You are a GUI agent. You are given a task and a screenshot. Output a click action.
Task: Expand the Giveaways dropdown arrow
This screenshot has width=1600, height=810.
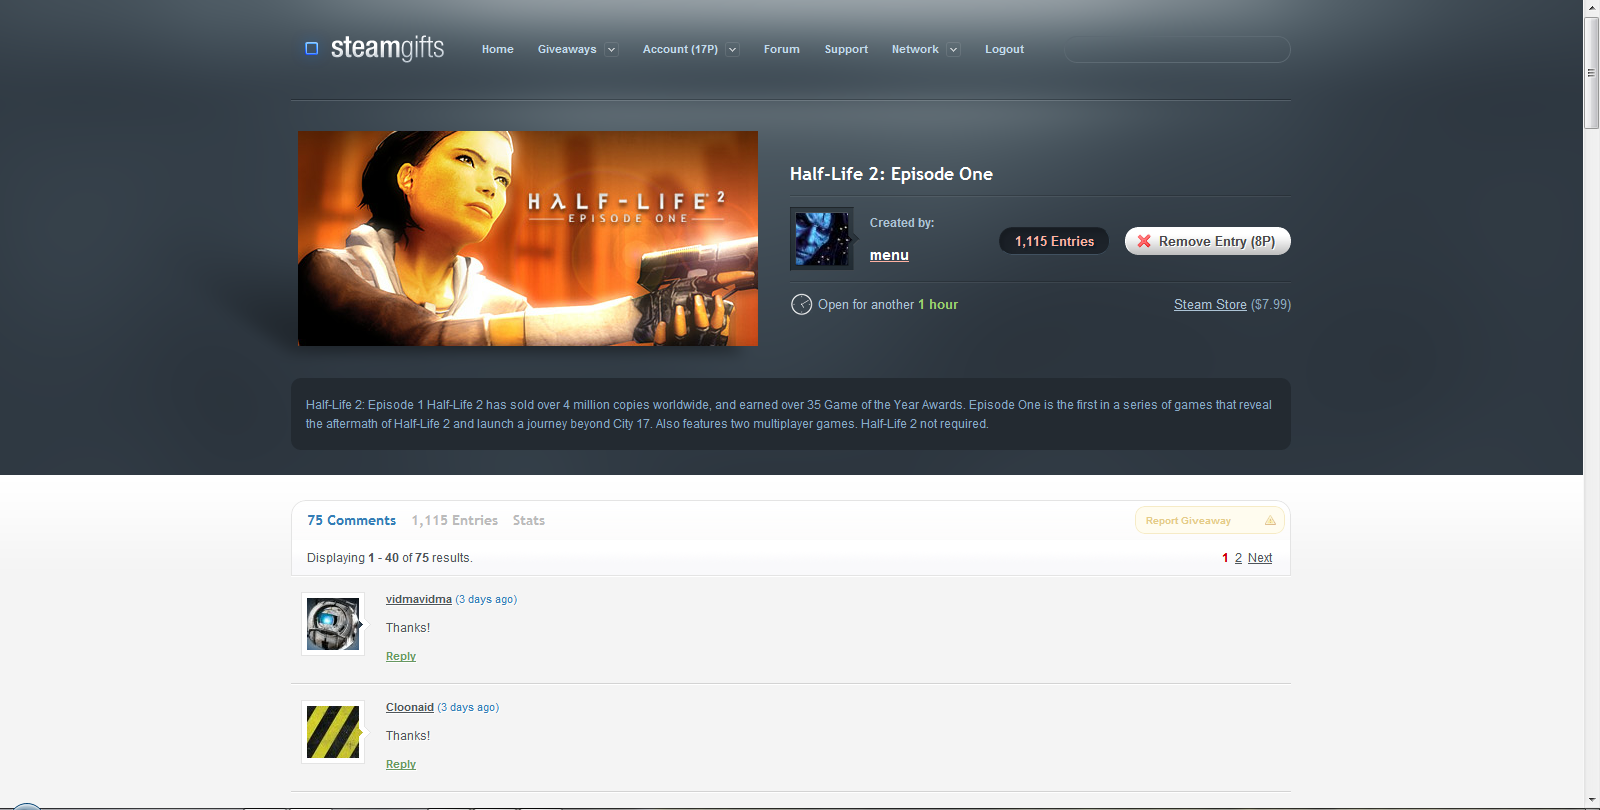[x=611, y=50]
